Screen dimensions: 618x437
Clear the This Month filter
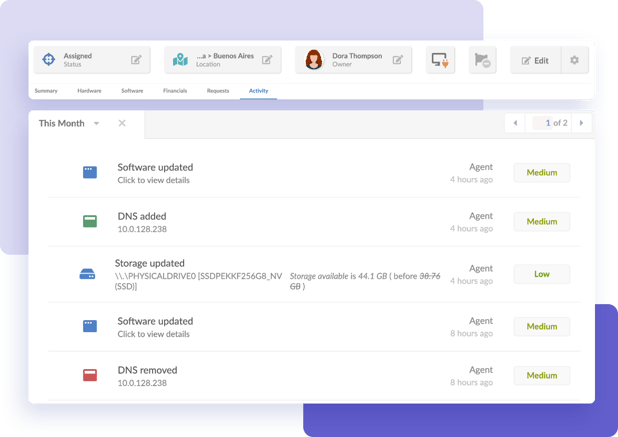tap(122, 123)
